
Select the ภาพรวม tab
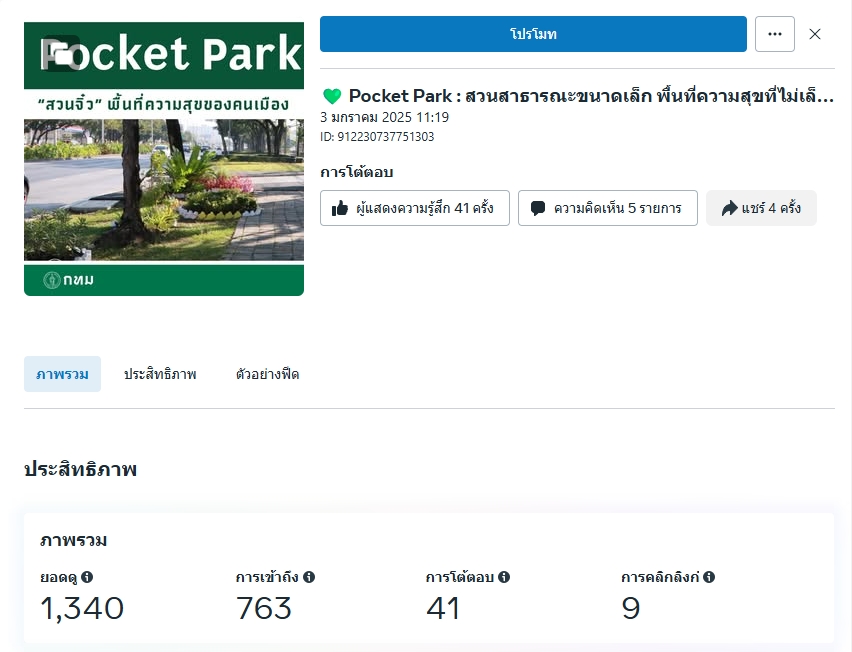click(x=62, y=374)
